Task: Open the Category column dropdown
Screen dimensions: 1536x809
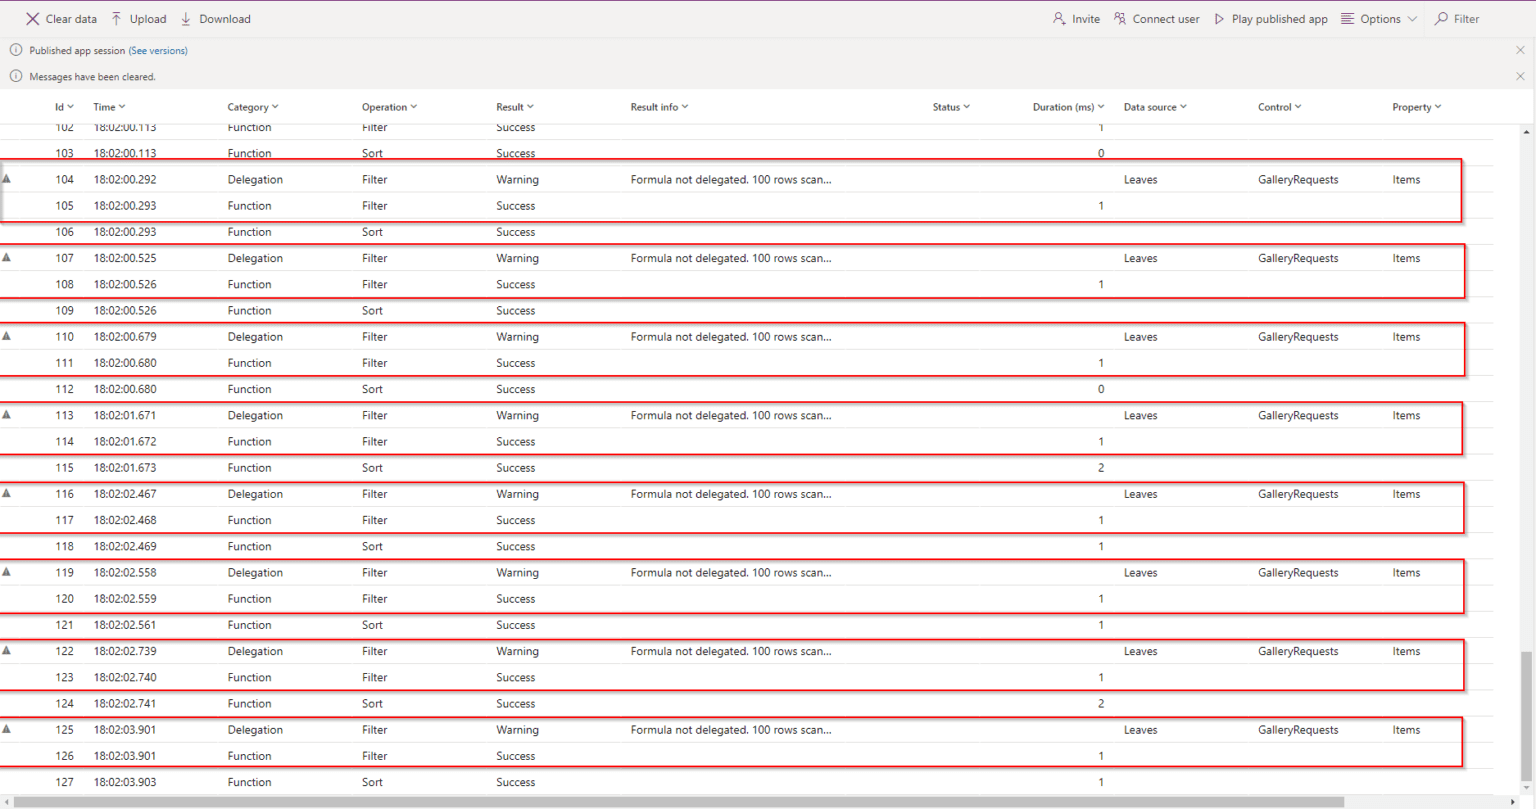Action: pyautogui.click(x=277, y=106)
